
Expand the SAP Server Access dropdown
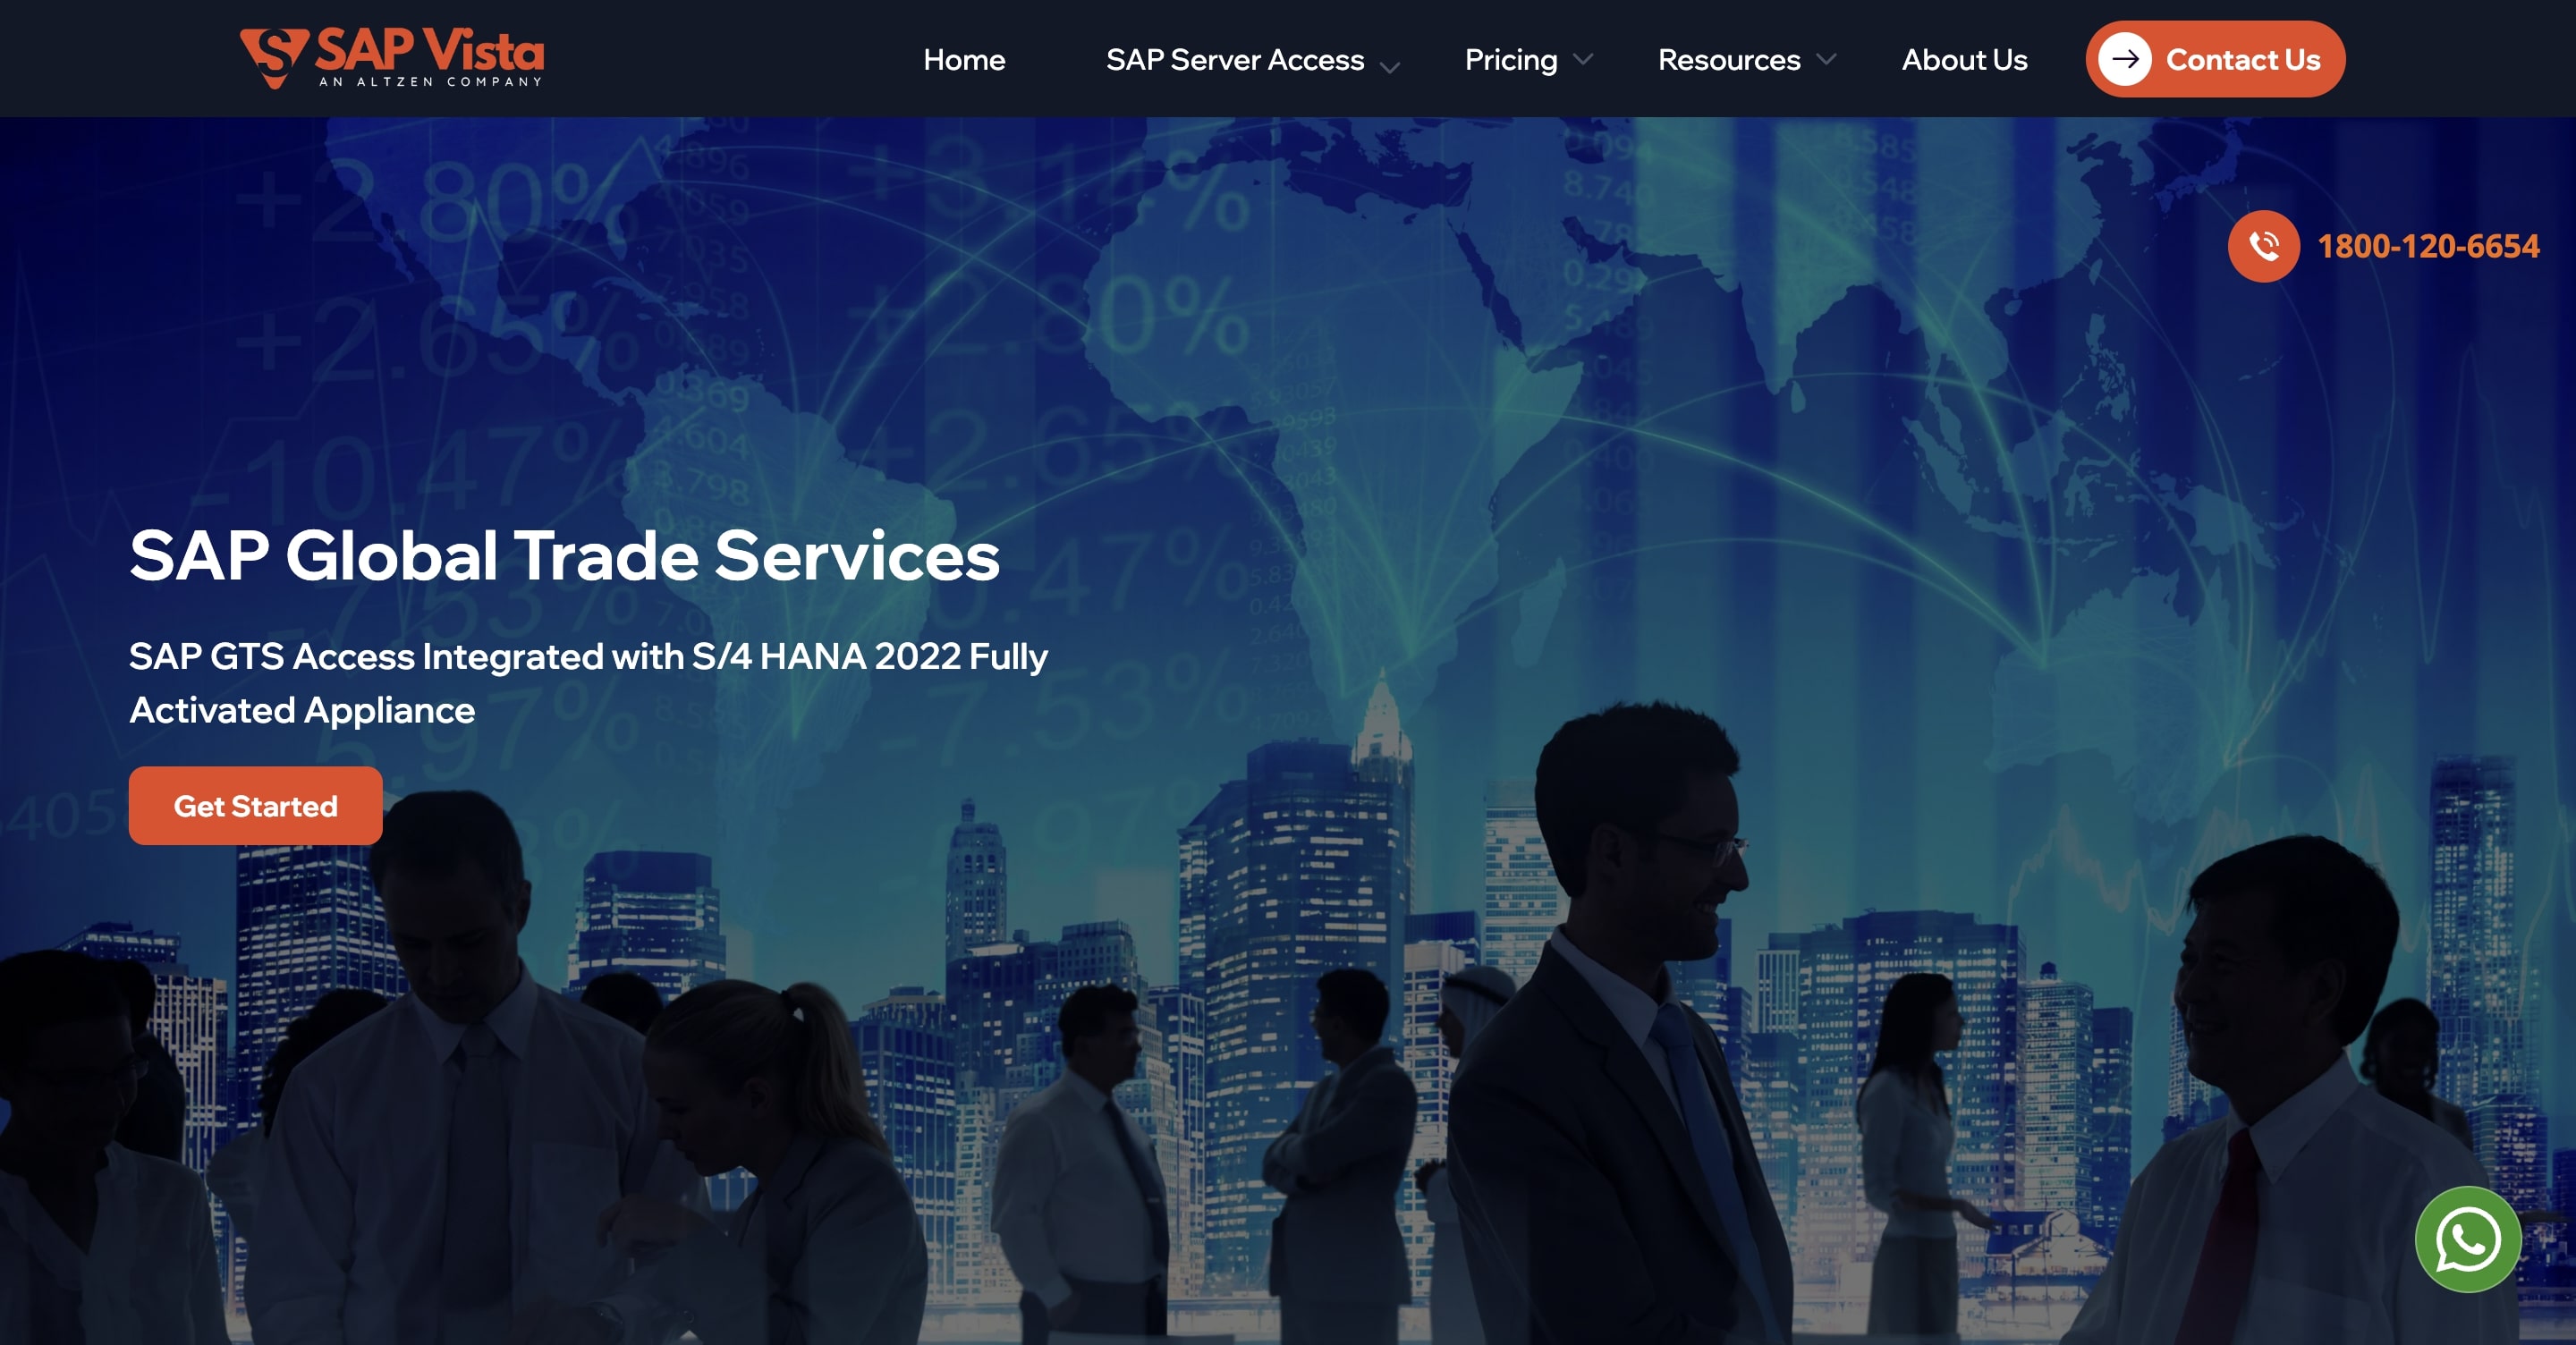pyautogui.click(x=1390, y=68)
